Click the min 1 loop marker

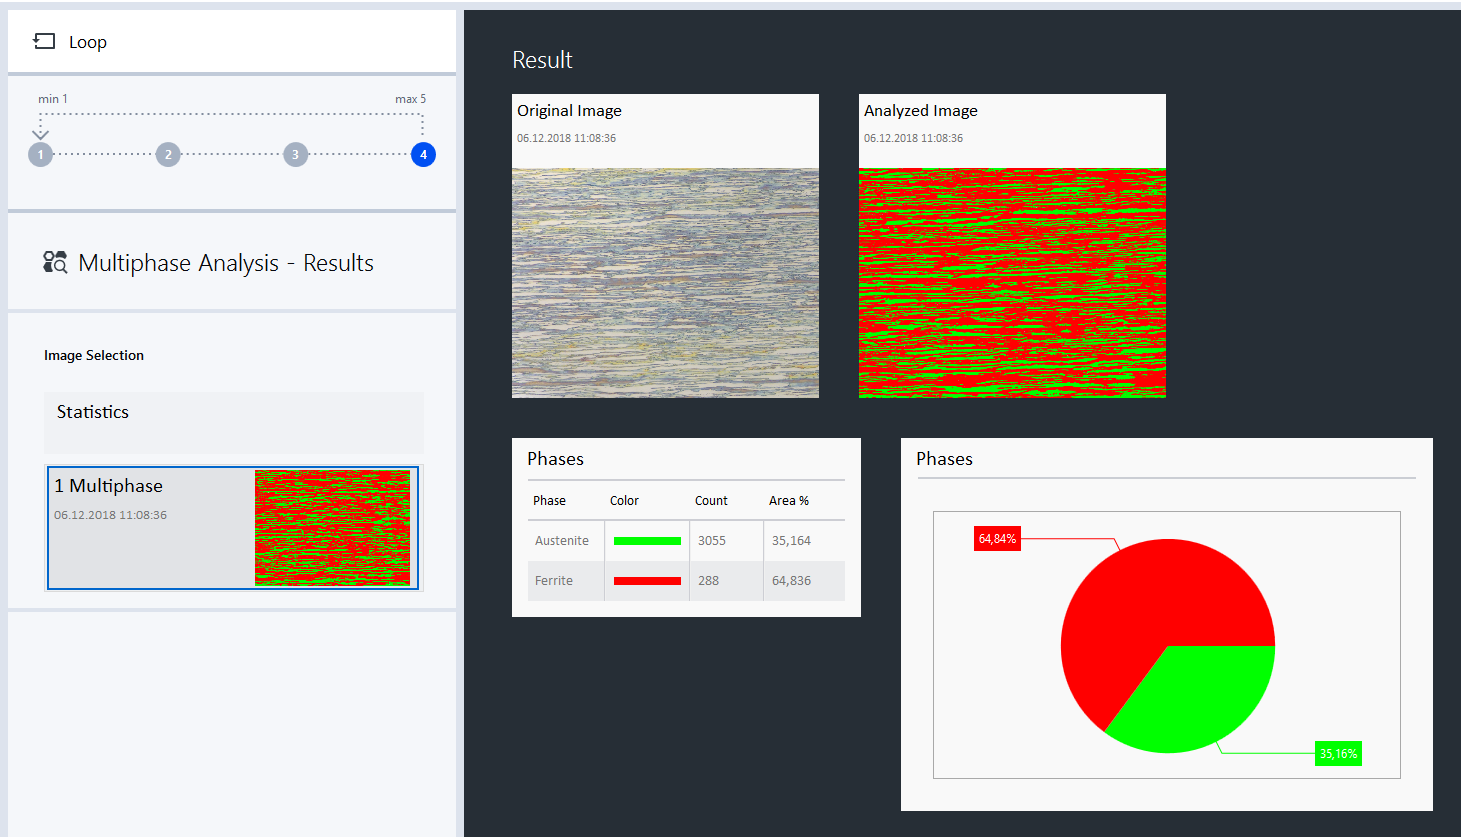[x=53, y=98]
